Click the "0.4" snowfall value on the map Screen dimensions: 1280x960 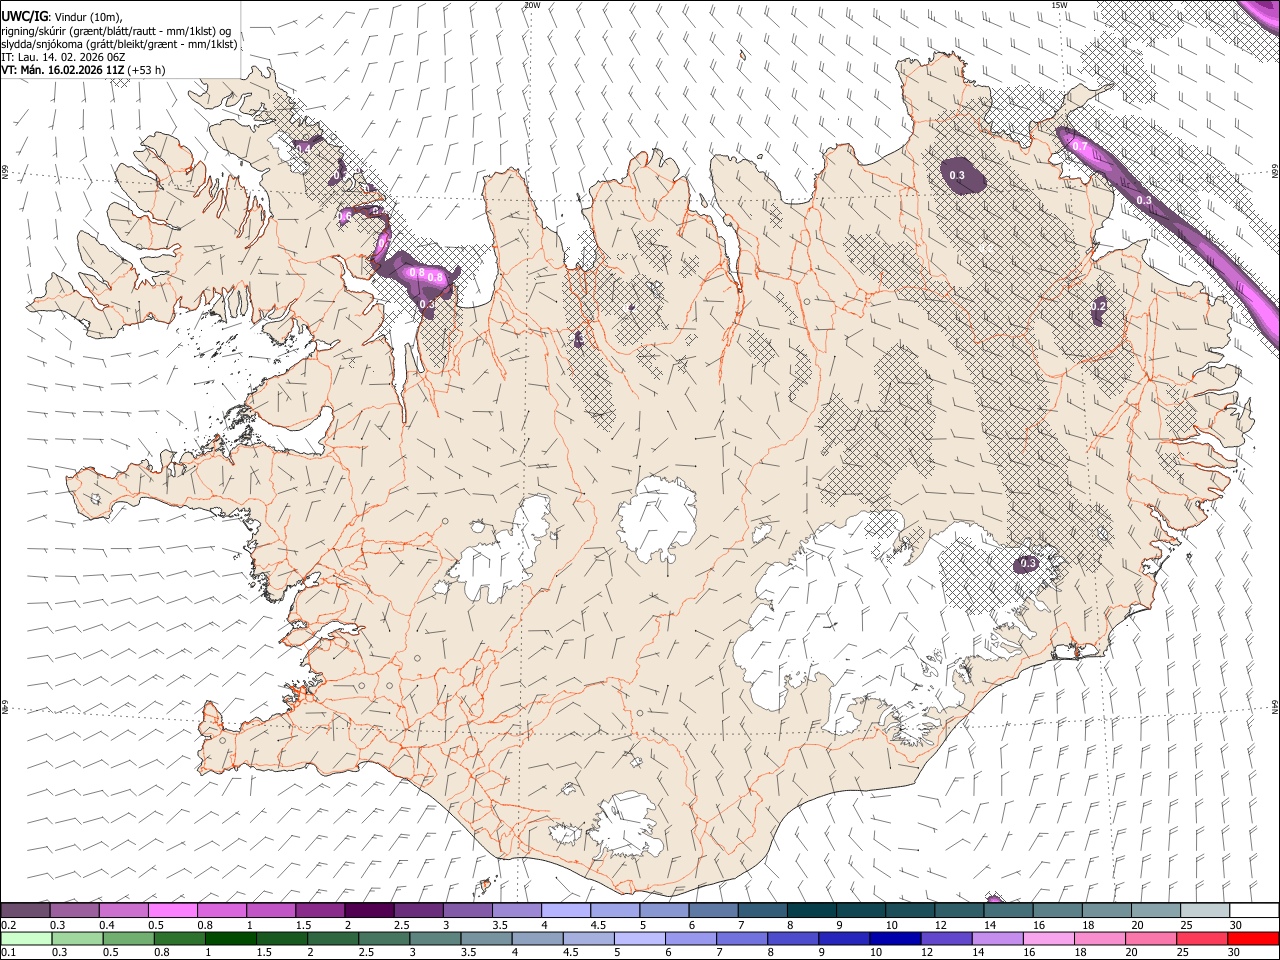click(303, 148)
